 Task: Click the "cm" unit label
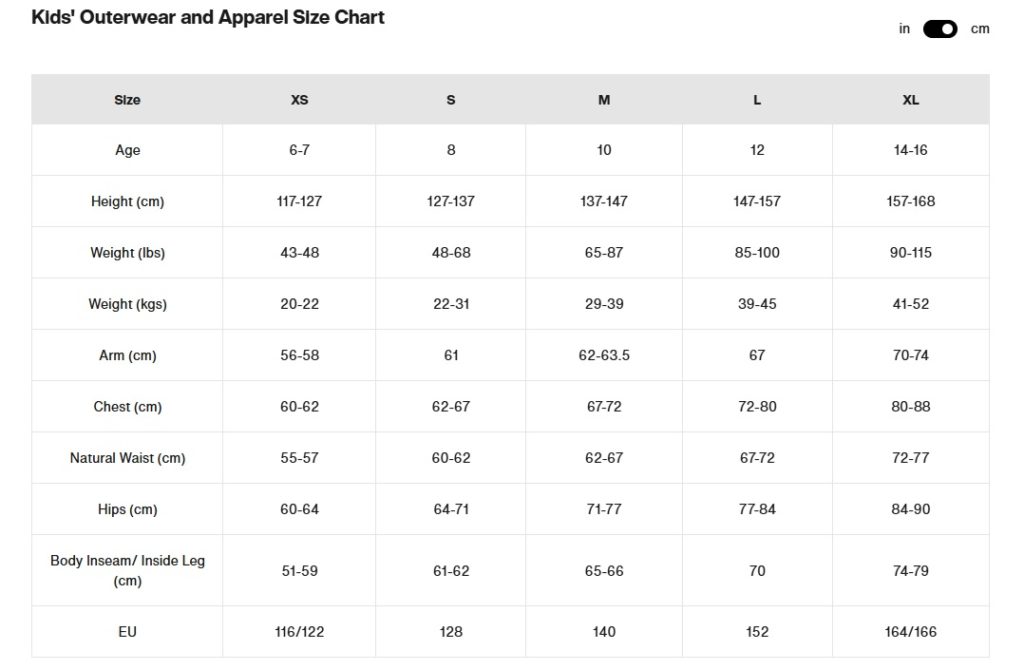[x=980, y=29]
